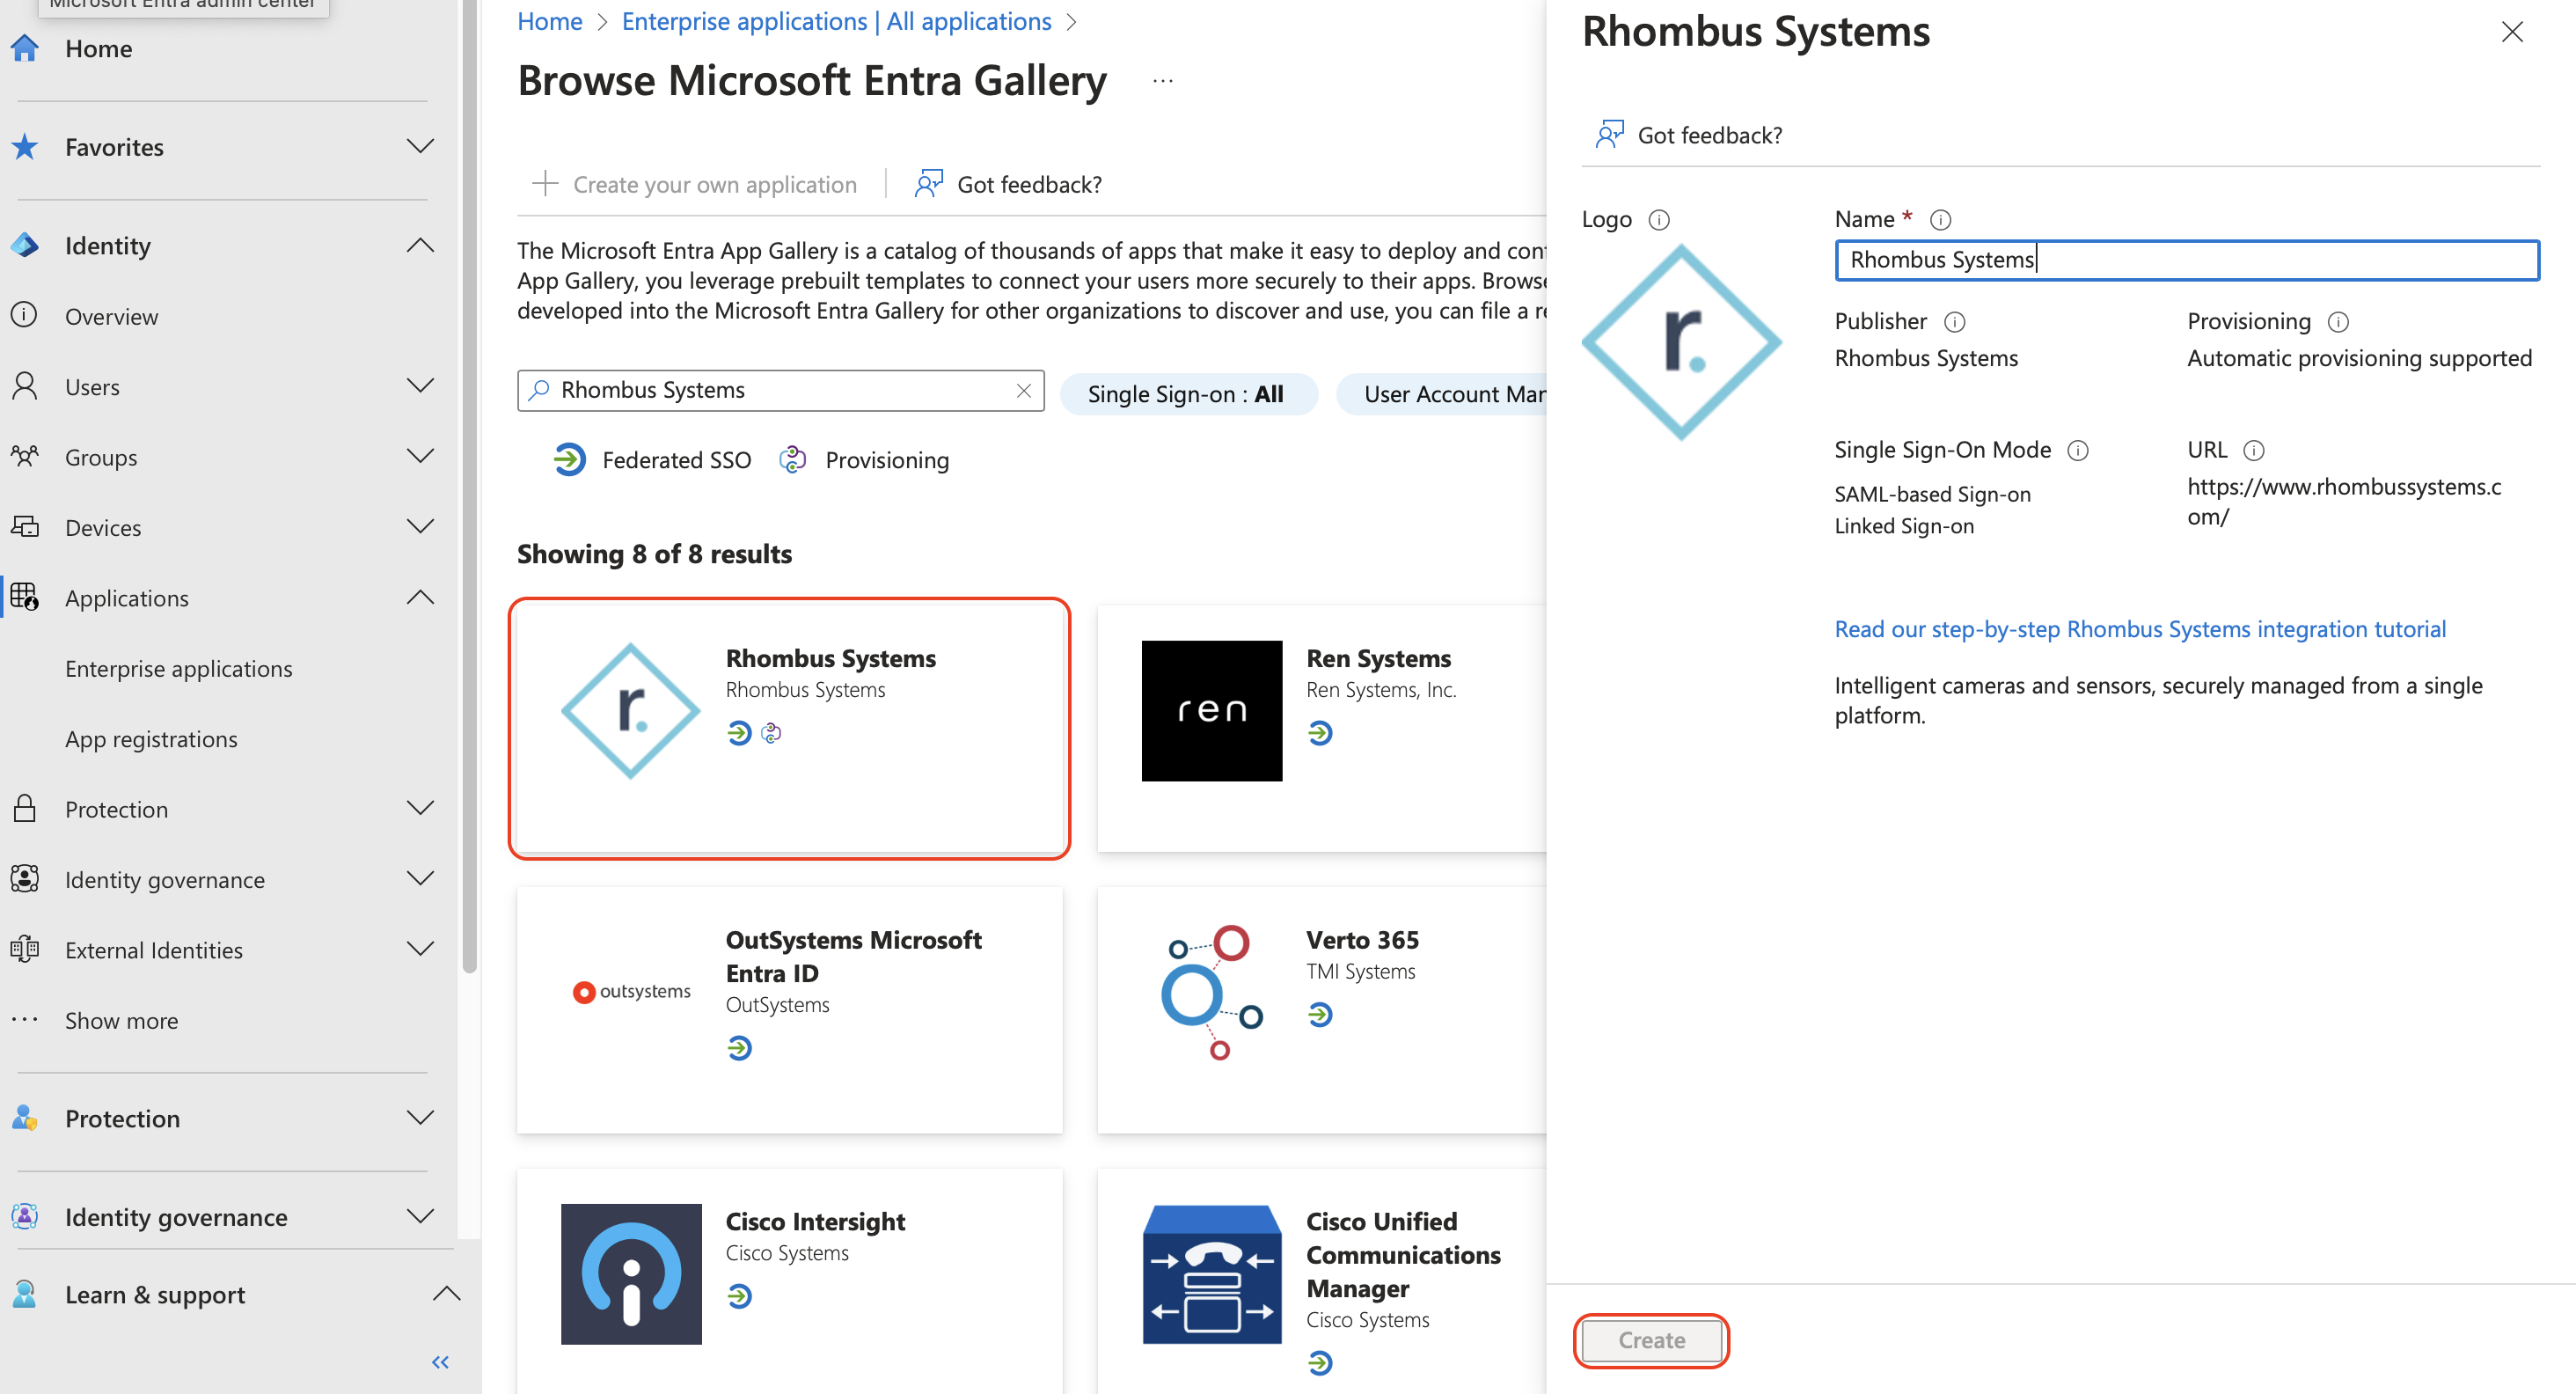Click the Home icon in the sidebar

click(25, 48)
